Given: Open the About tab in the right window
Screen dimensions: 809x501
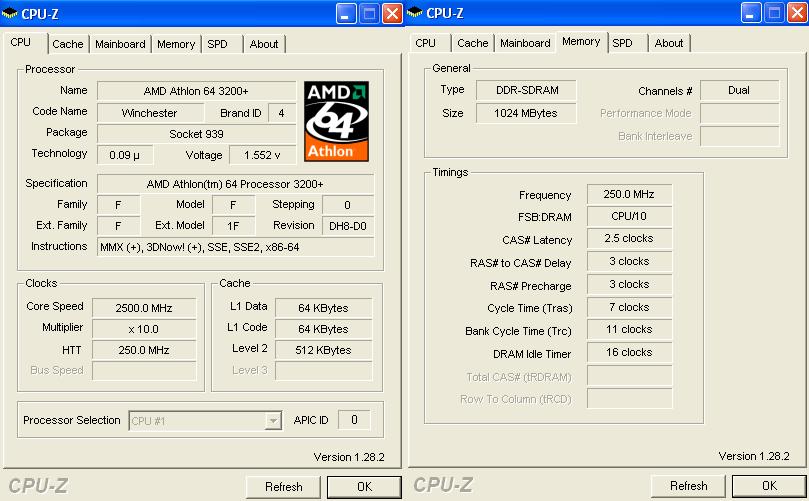Looking at the screenshot, I should (x=669, y=43).
